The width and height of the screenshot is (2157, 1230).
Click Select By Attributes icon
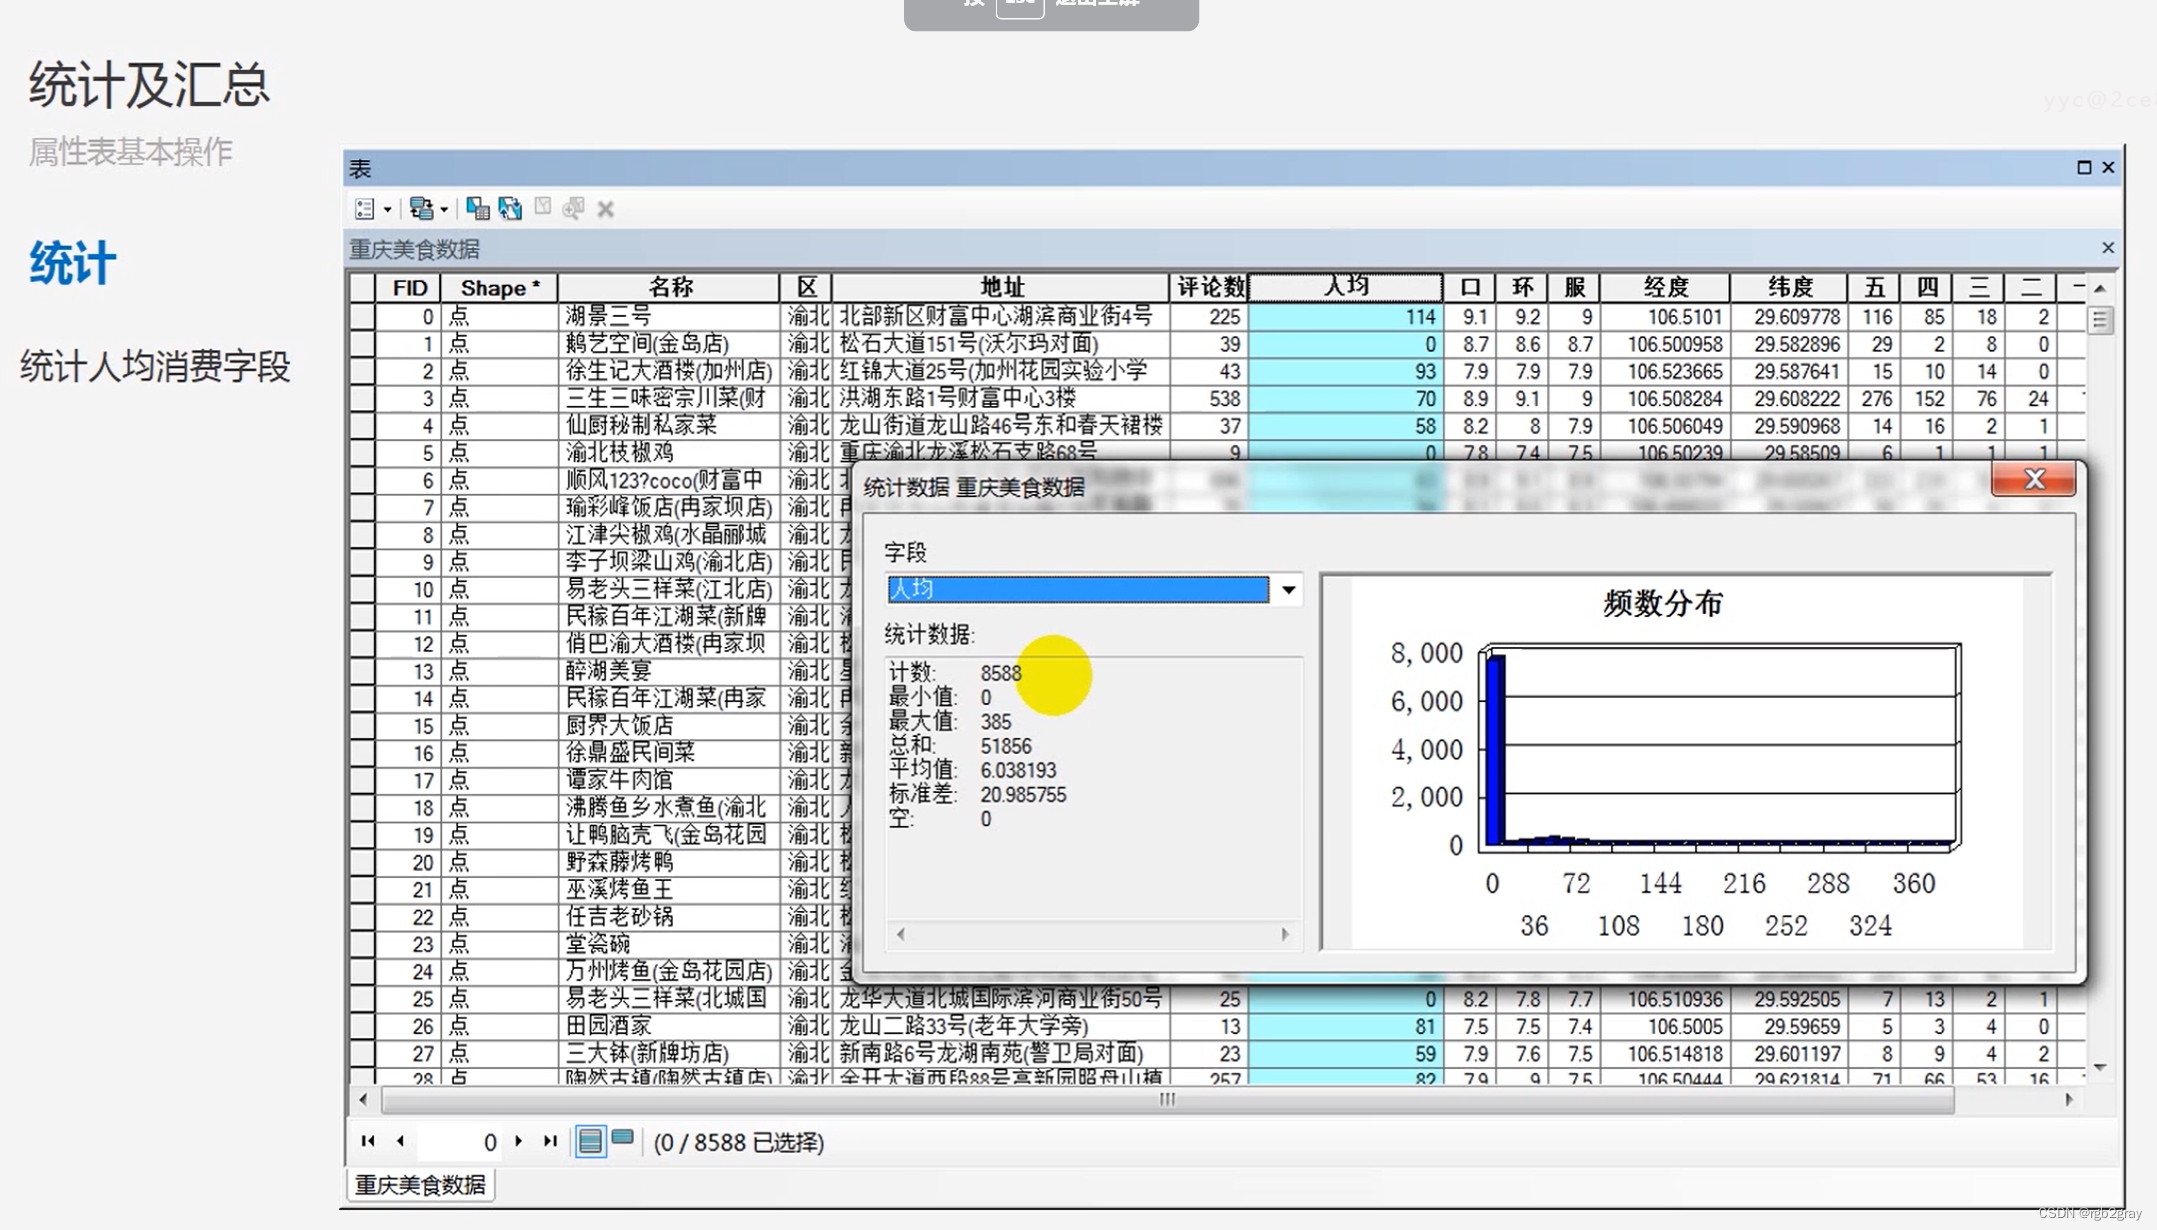coord(477,208)
